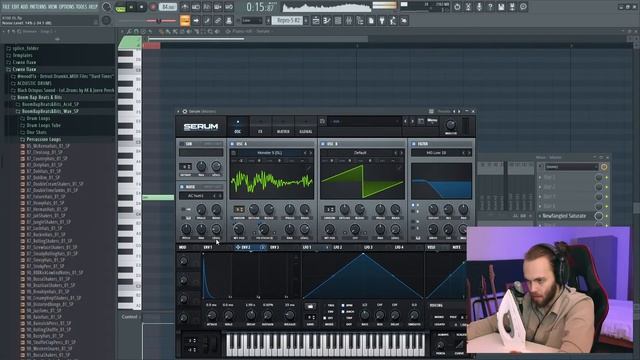Expand the ACOUSTIC DRUMS folder
Image resolution: width=640 pixels, height=360 pixels.
click(x=34, y=83)
